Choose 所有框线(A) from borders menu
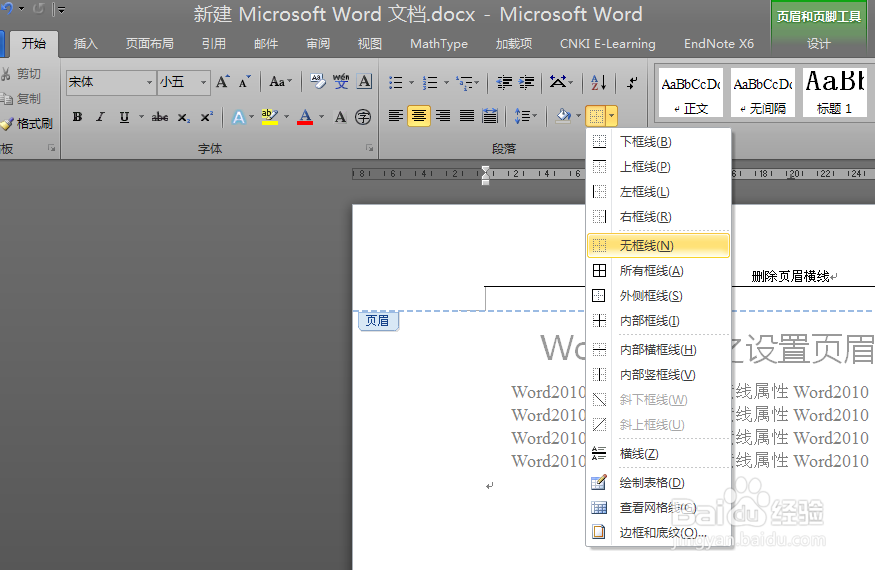Image resolution: width=875 pixels, height=570 pixels. (x=658, y=271)
